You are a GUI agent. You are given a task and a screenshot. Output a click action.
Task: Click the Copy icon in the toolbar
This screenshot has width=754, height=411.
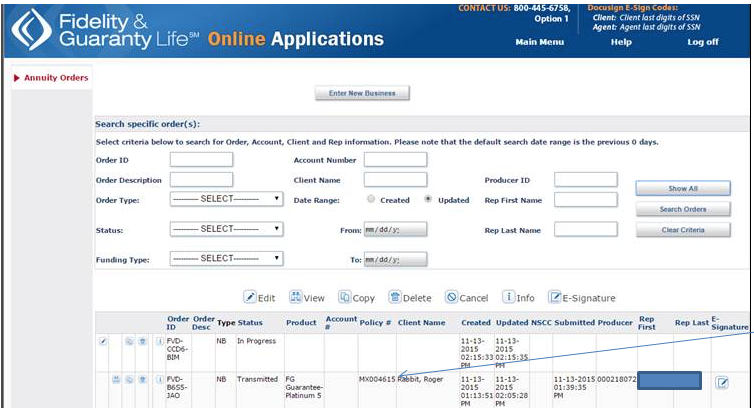pos(345,297)
